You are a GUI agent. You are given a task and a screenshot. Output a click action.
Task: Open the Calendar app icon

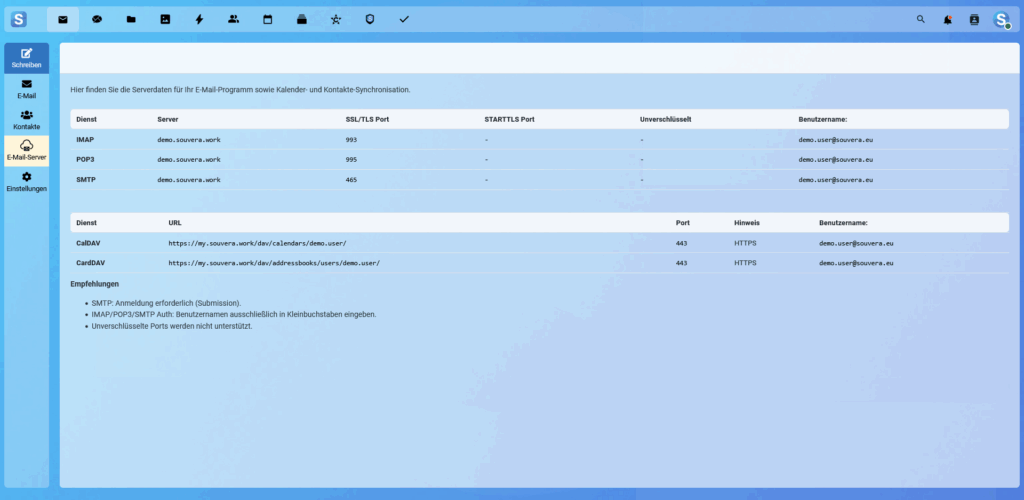pos(267,19)
